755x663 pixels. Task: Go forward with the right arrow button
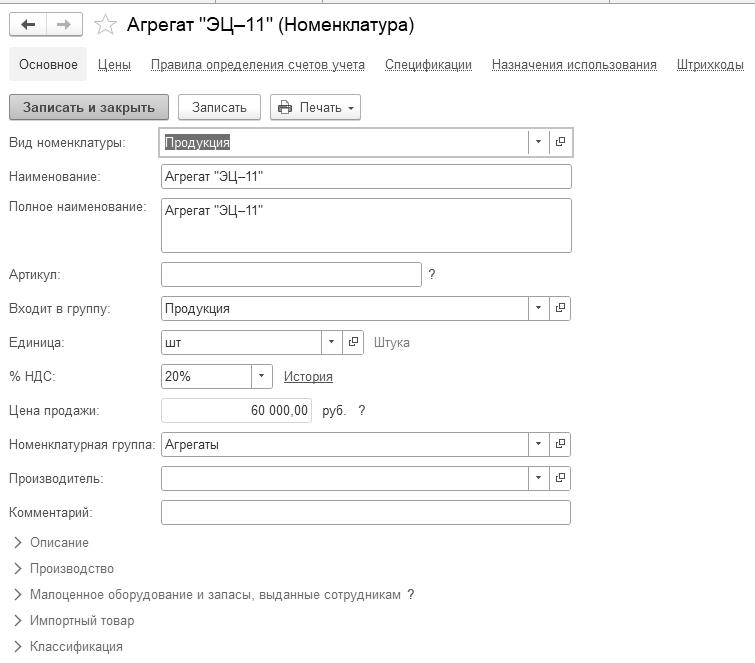(64, 24)
